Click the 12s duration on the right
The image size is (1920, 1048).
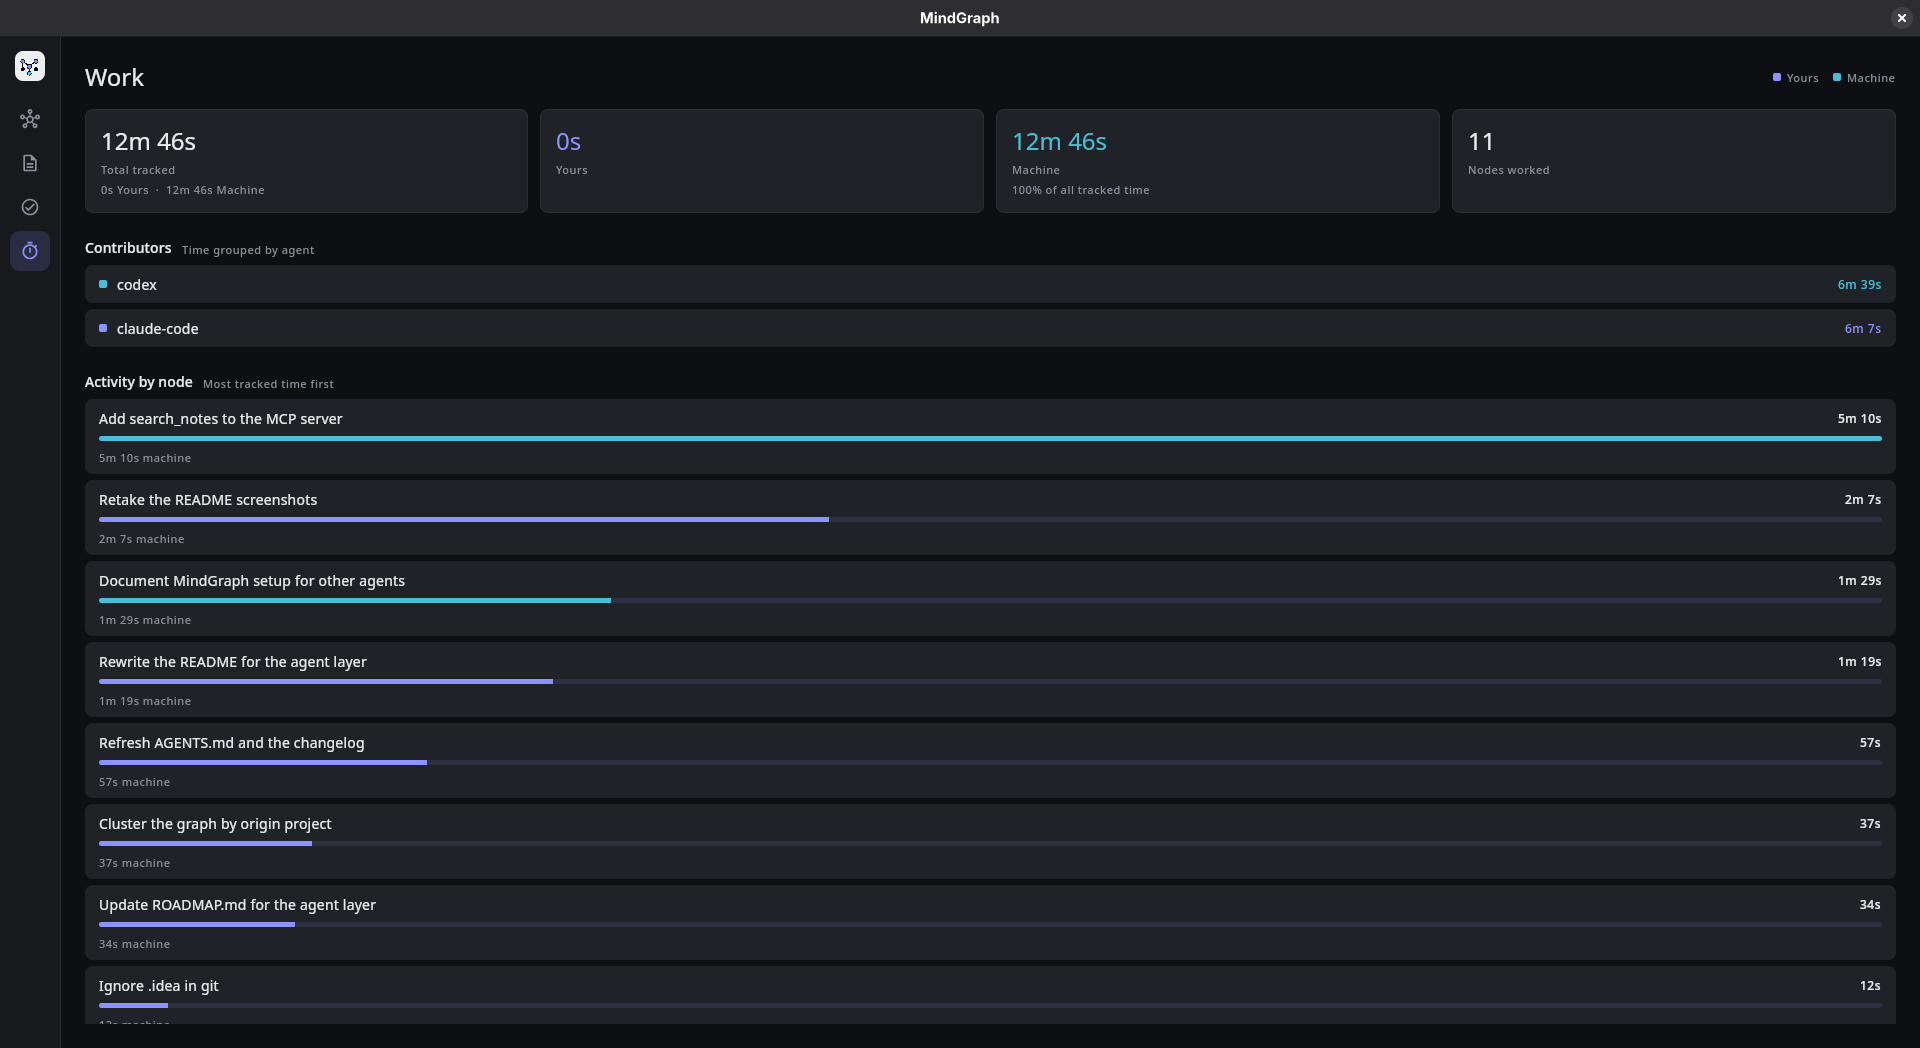coord(1870,986)
